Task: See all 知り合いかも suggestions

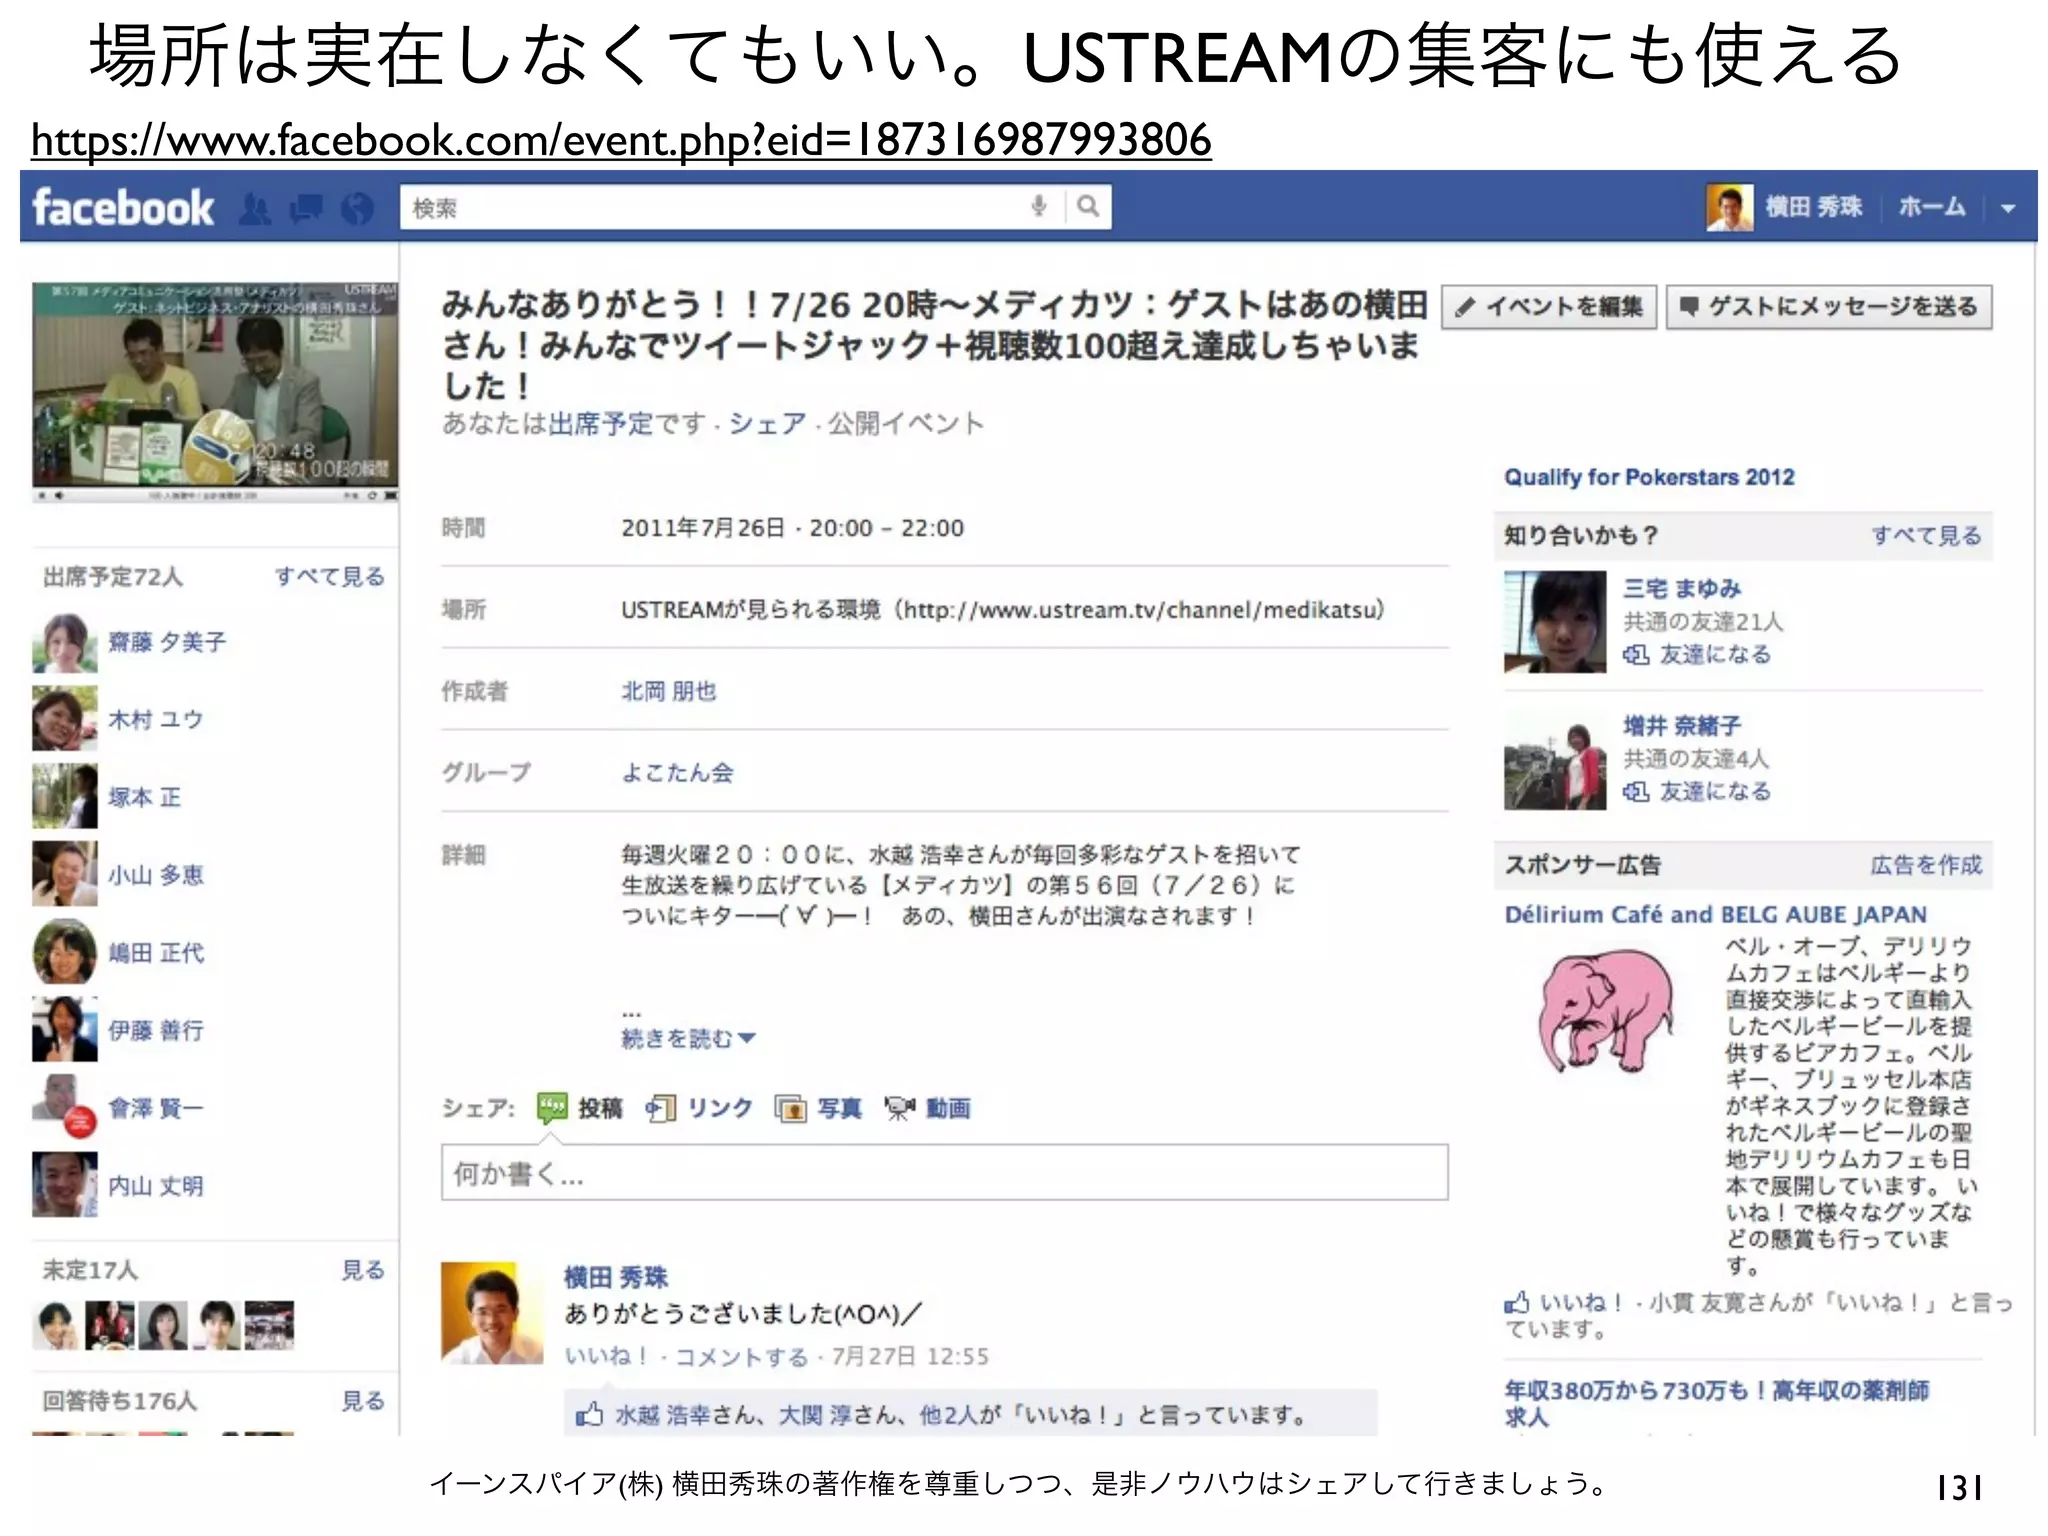Action: [1926, 536]
